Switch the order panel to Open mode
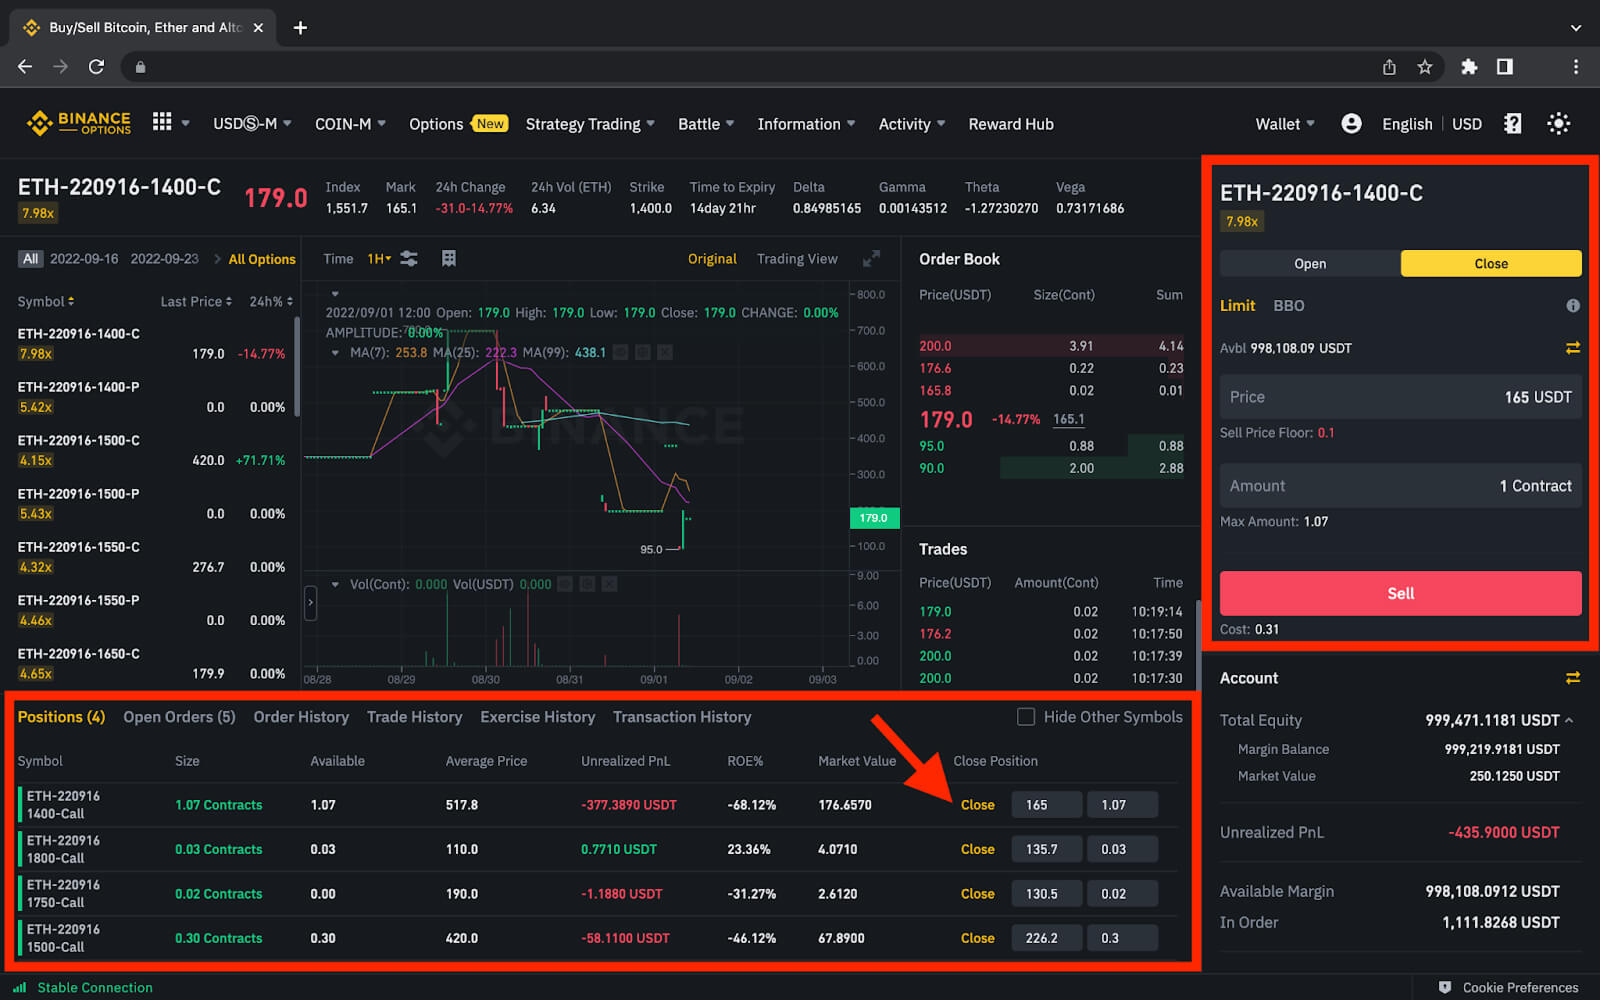1600x1000 pixels. [x=1309, y=263]
